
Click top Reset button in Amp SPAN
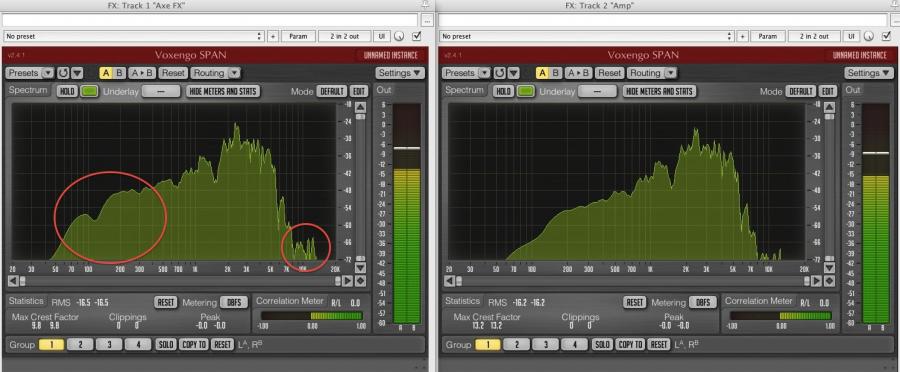click(609, 73)
